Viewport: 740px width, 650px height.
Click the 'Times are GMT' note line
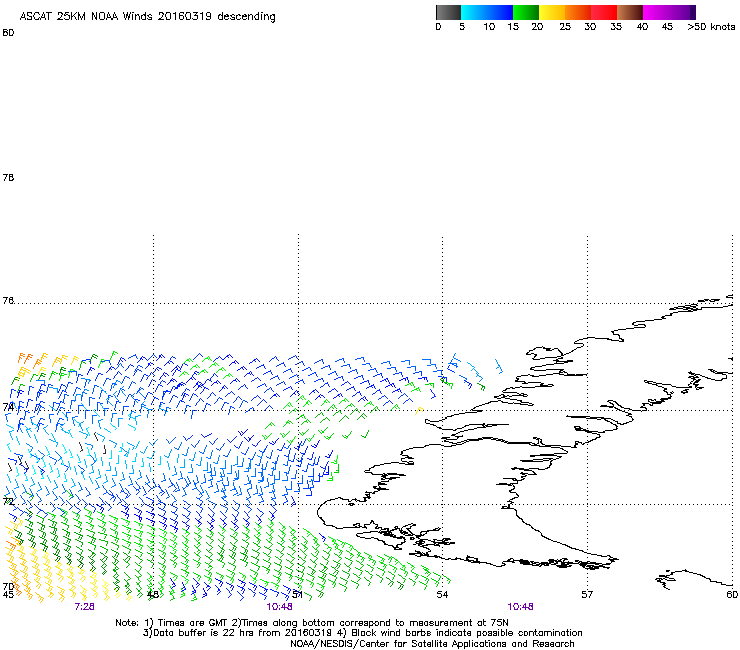(x=312, y=623)
